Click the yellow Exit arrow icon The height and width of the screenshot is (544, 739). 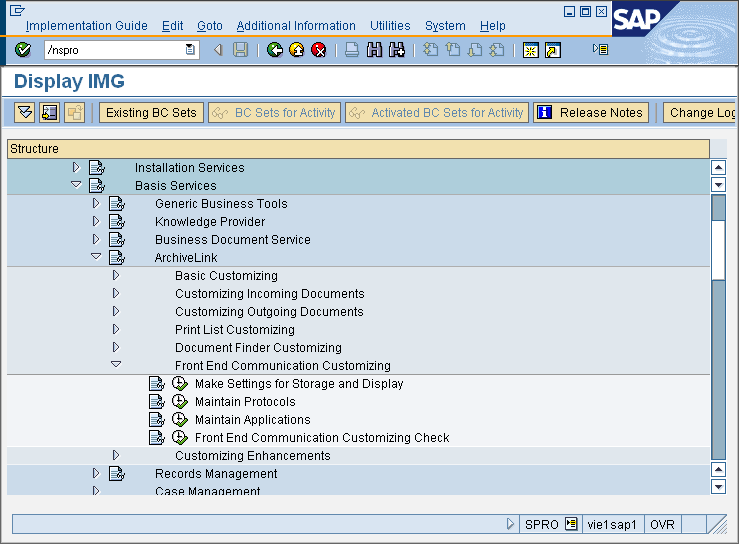coord(297,50)
